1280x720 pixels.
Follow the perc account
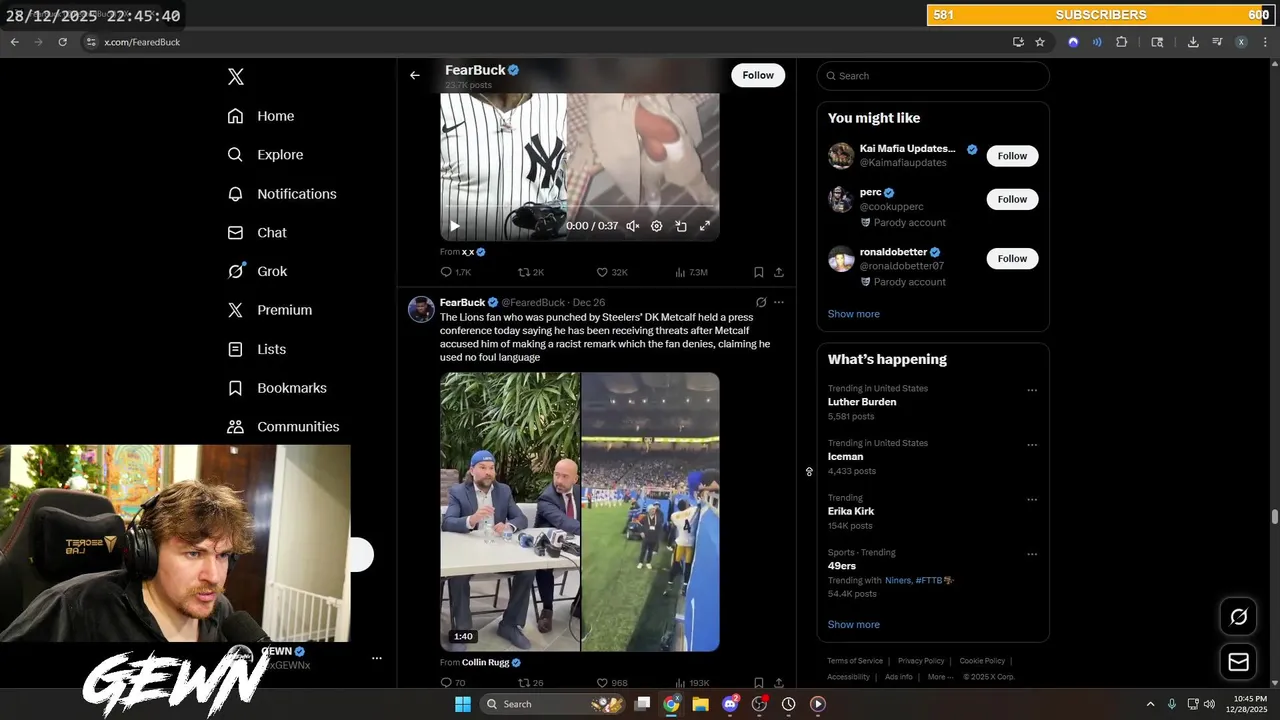coord(1012,199)
